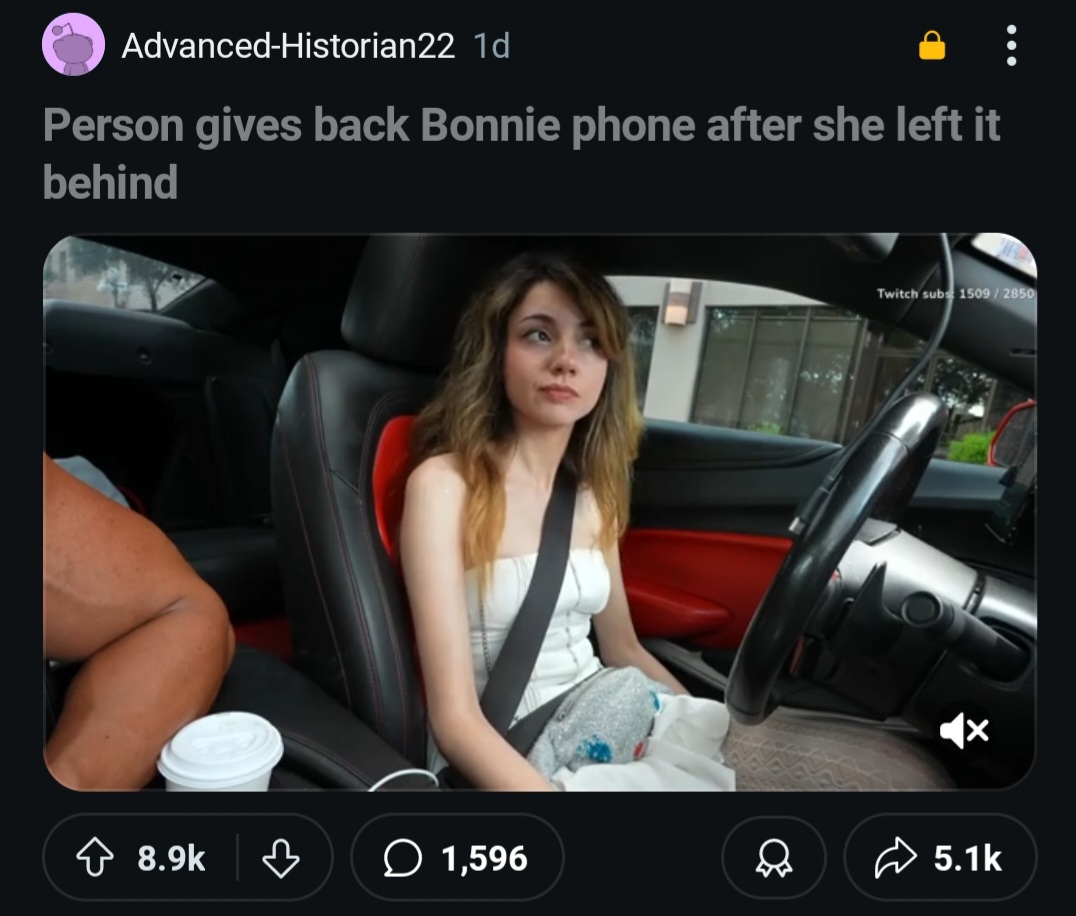Open Advanced-Historian22 user profile
Viewport: 1076px width, 916px height.
tap(288, 46)
